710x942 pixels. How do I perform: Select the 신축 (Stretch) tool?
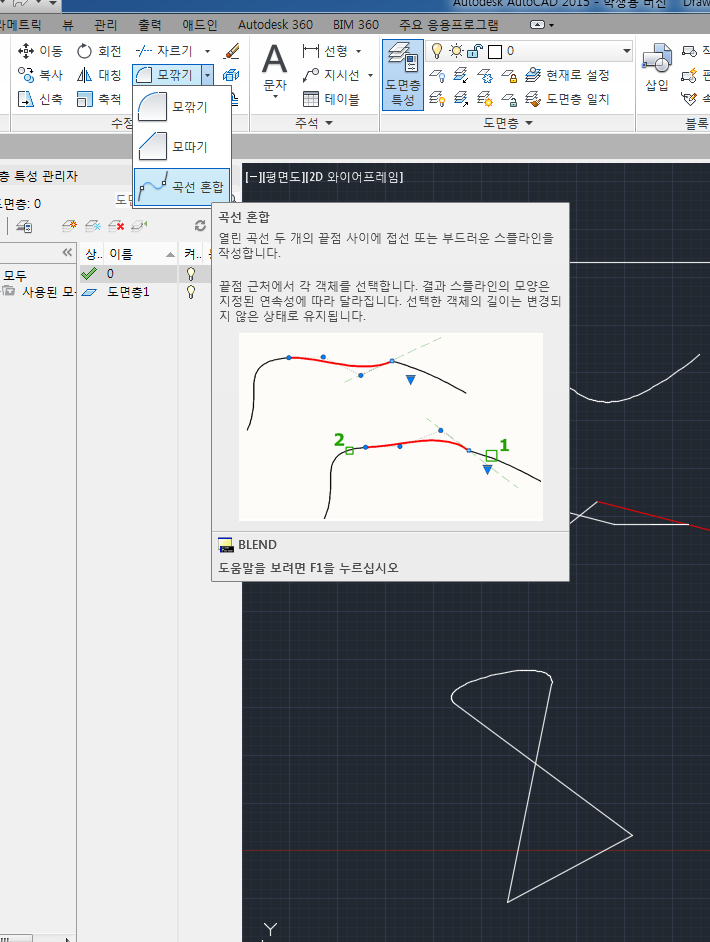click(40, 99)
